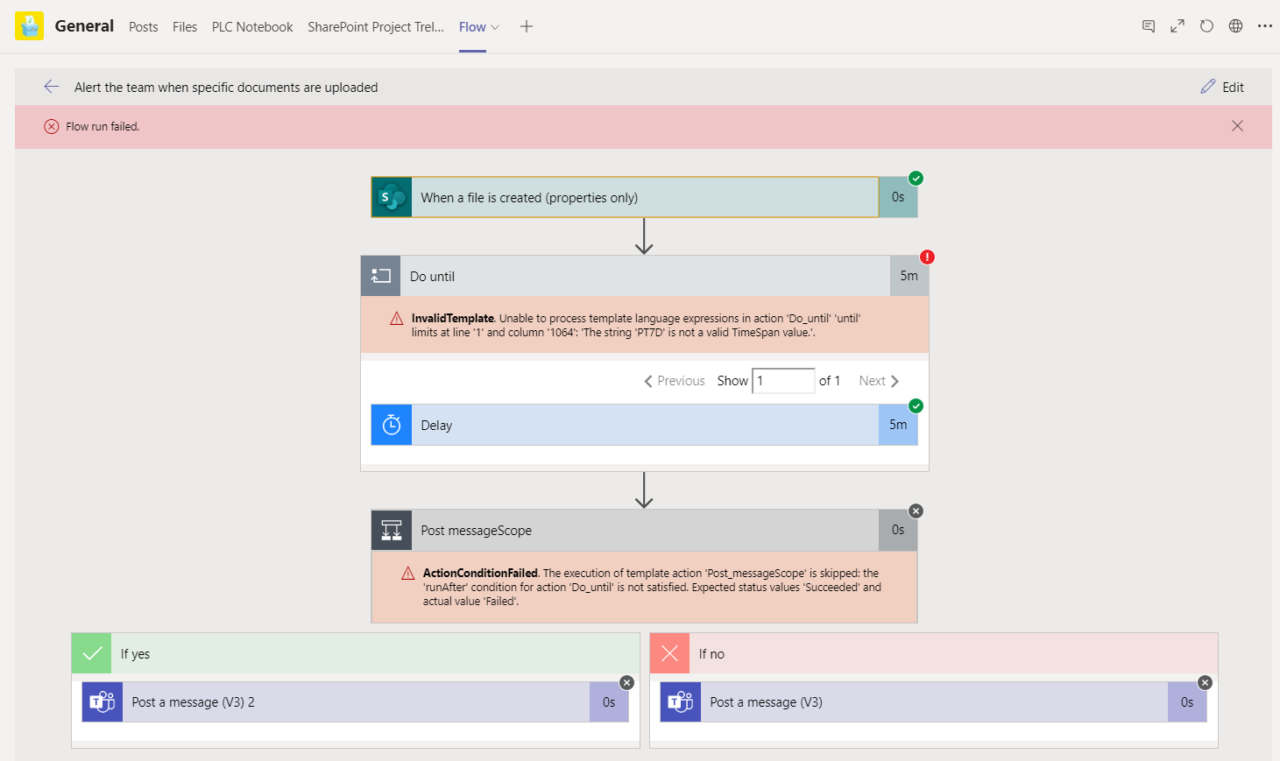This screenshot has height=761, width=1280.
Task: Click the clock icon on the Delay action
Action: pos(391,424)
